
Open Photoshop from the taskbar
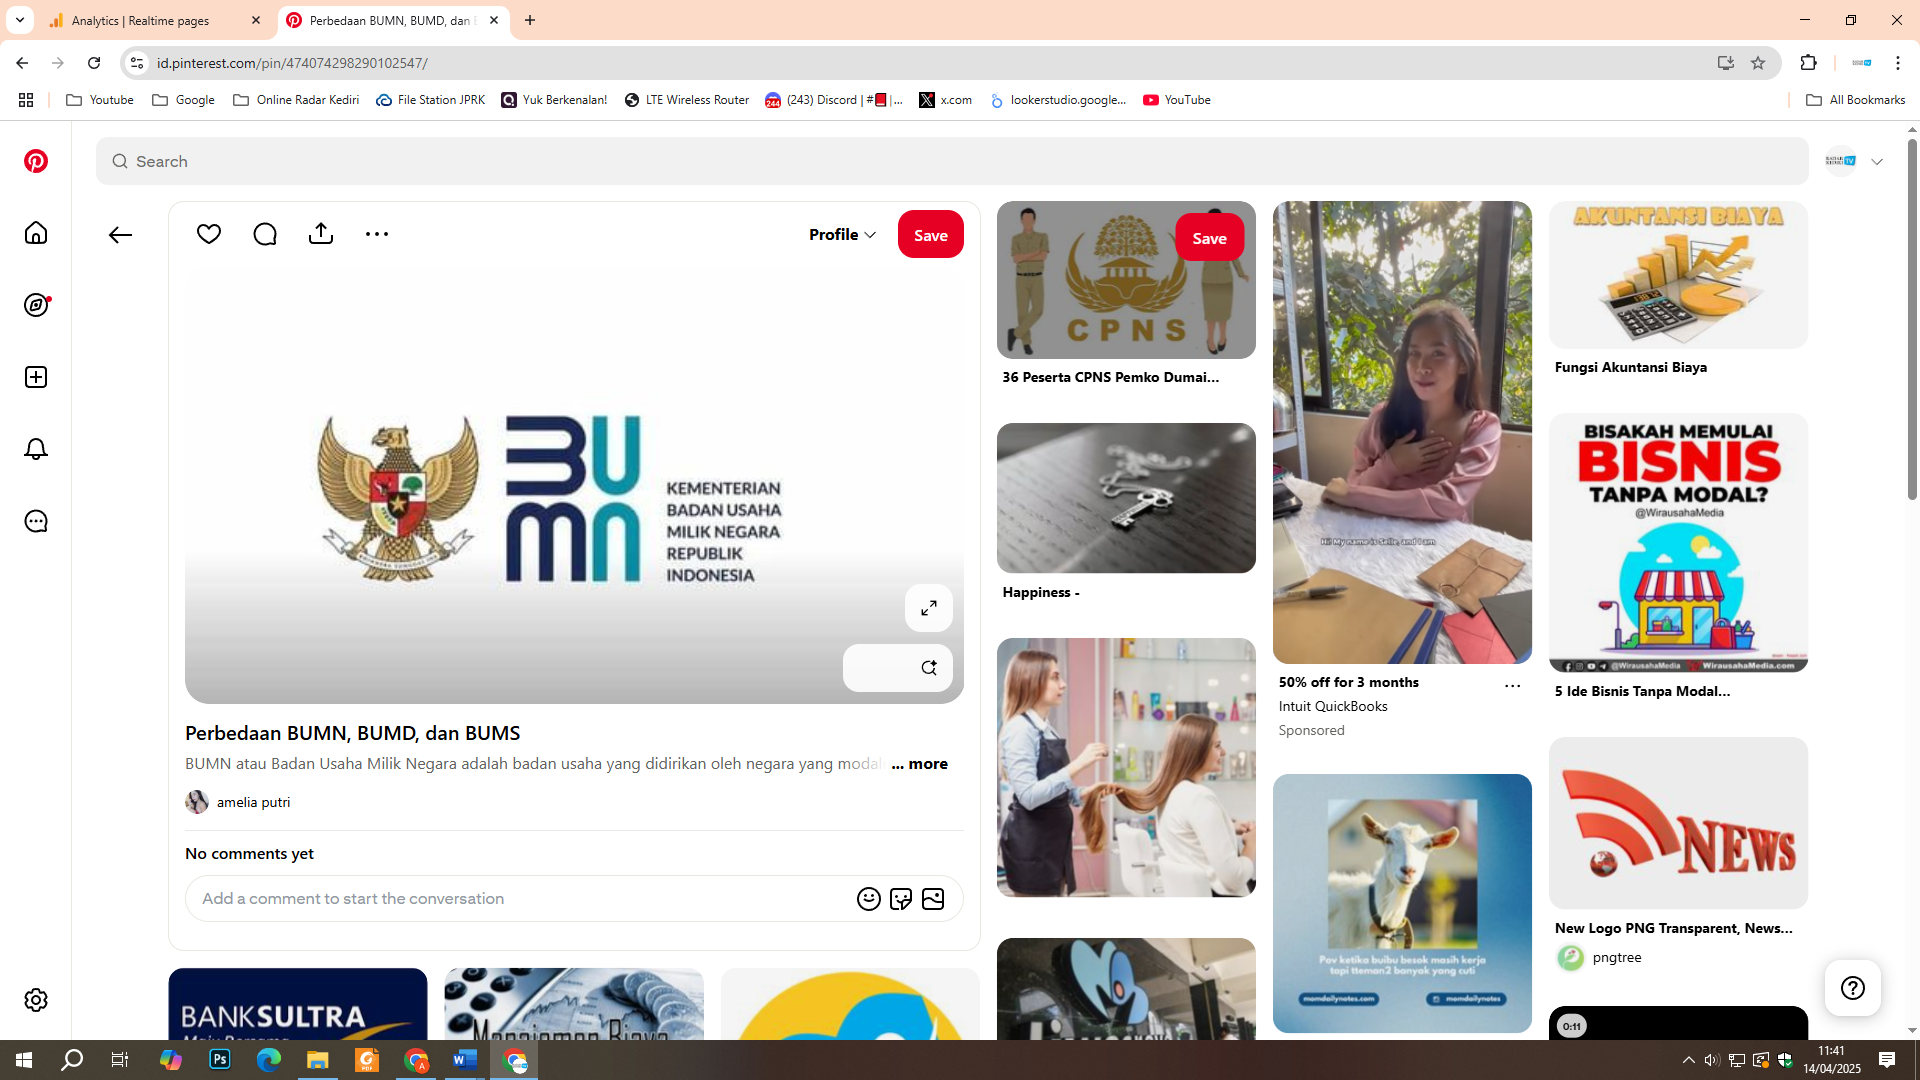point(220,1060)
